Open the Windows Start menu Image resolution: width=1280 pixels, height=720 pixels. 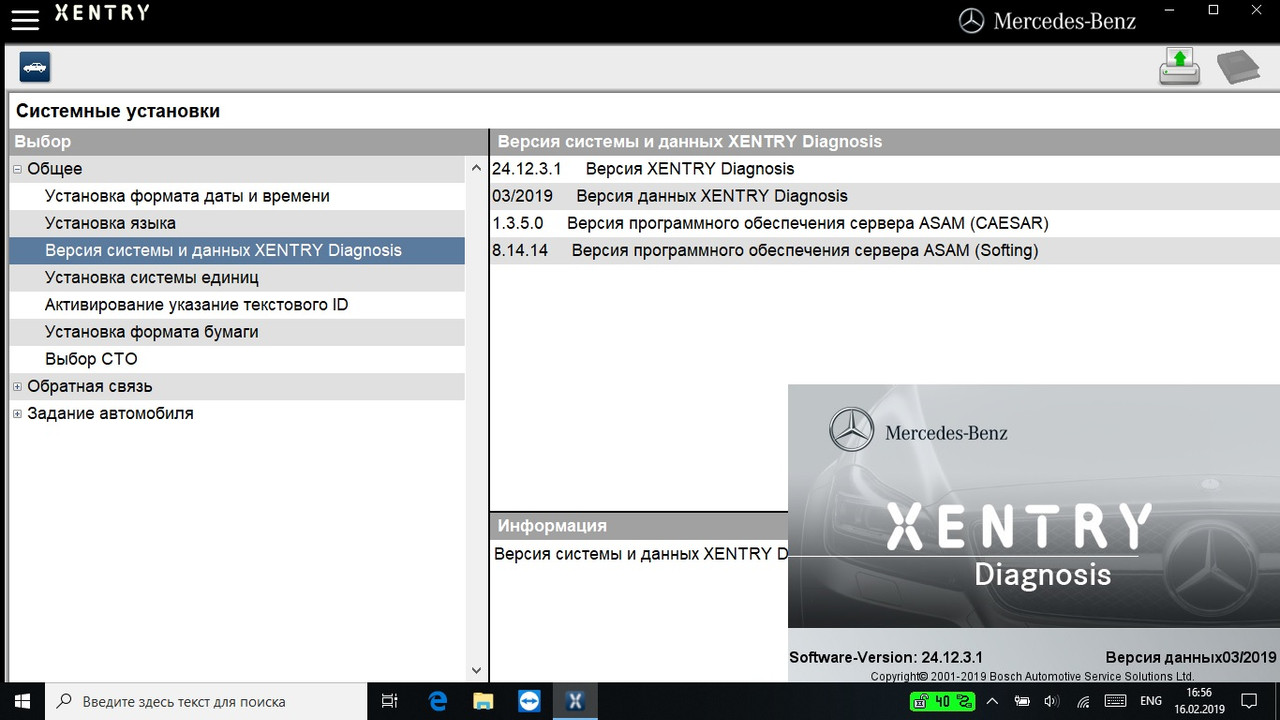[22, 701]
